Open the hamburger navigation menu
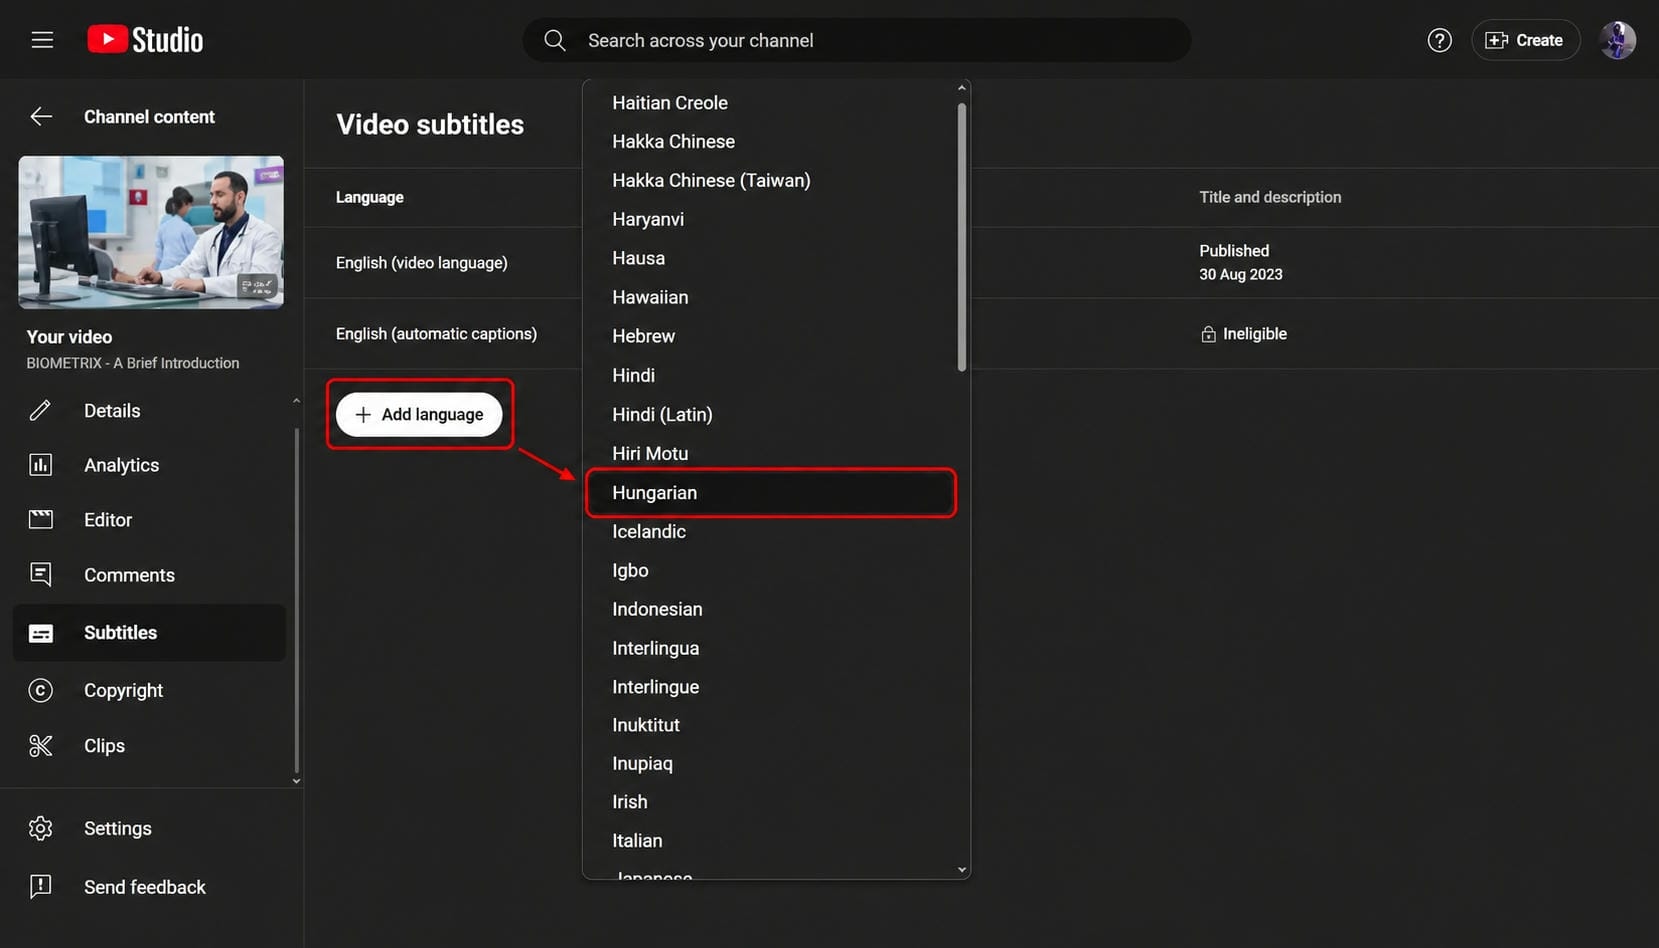Image resolution: width=1659 pixels, height=948 pixels. (x=42, y=40)
